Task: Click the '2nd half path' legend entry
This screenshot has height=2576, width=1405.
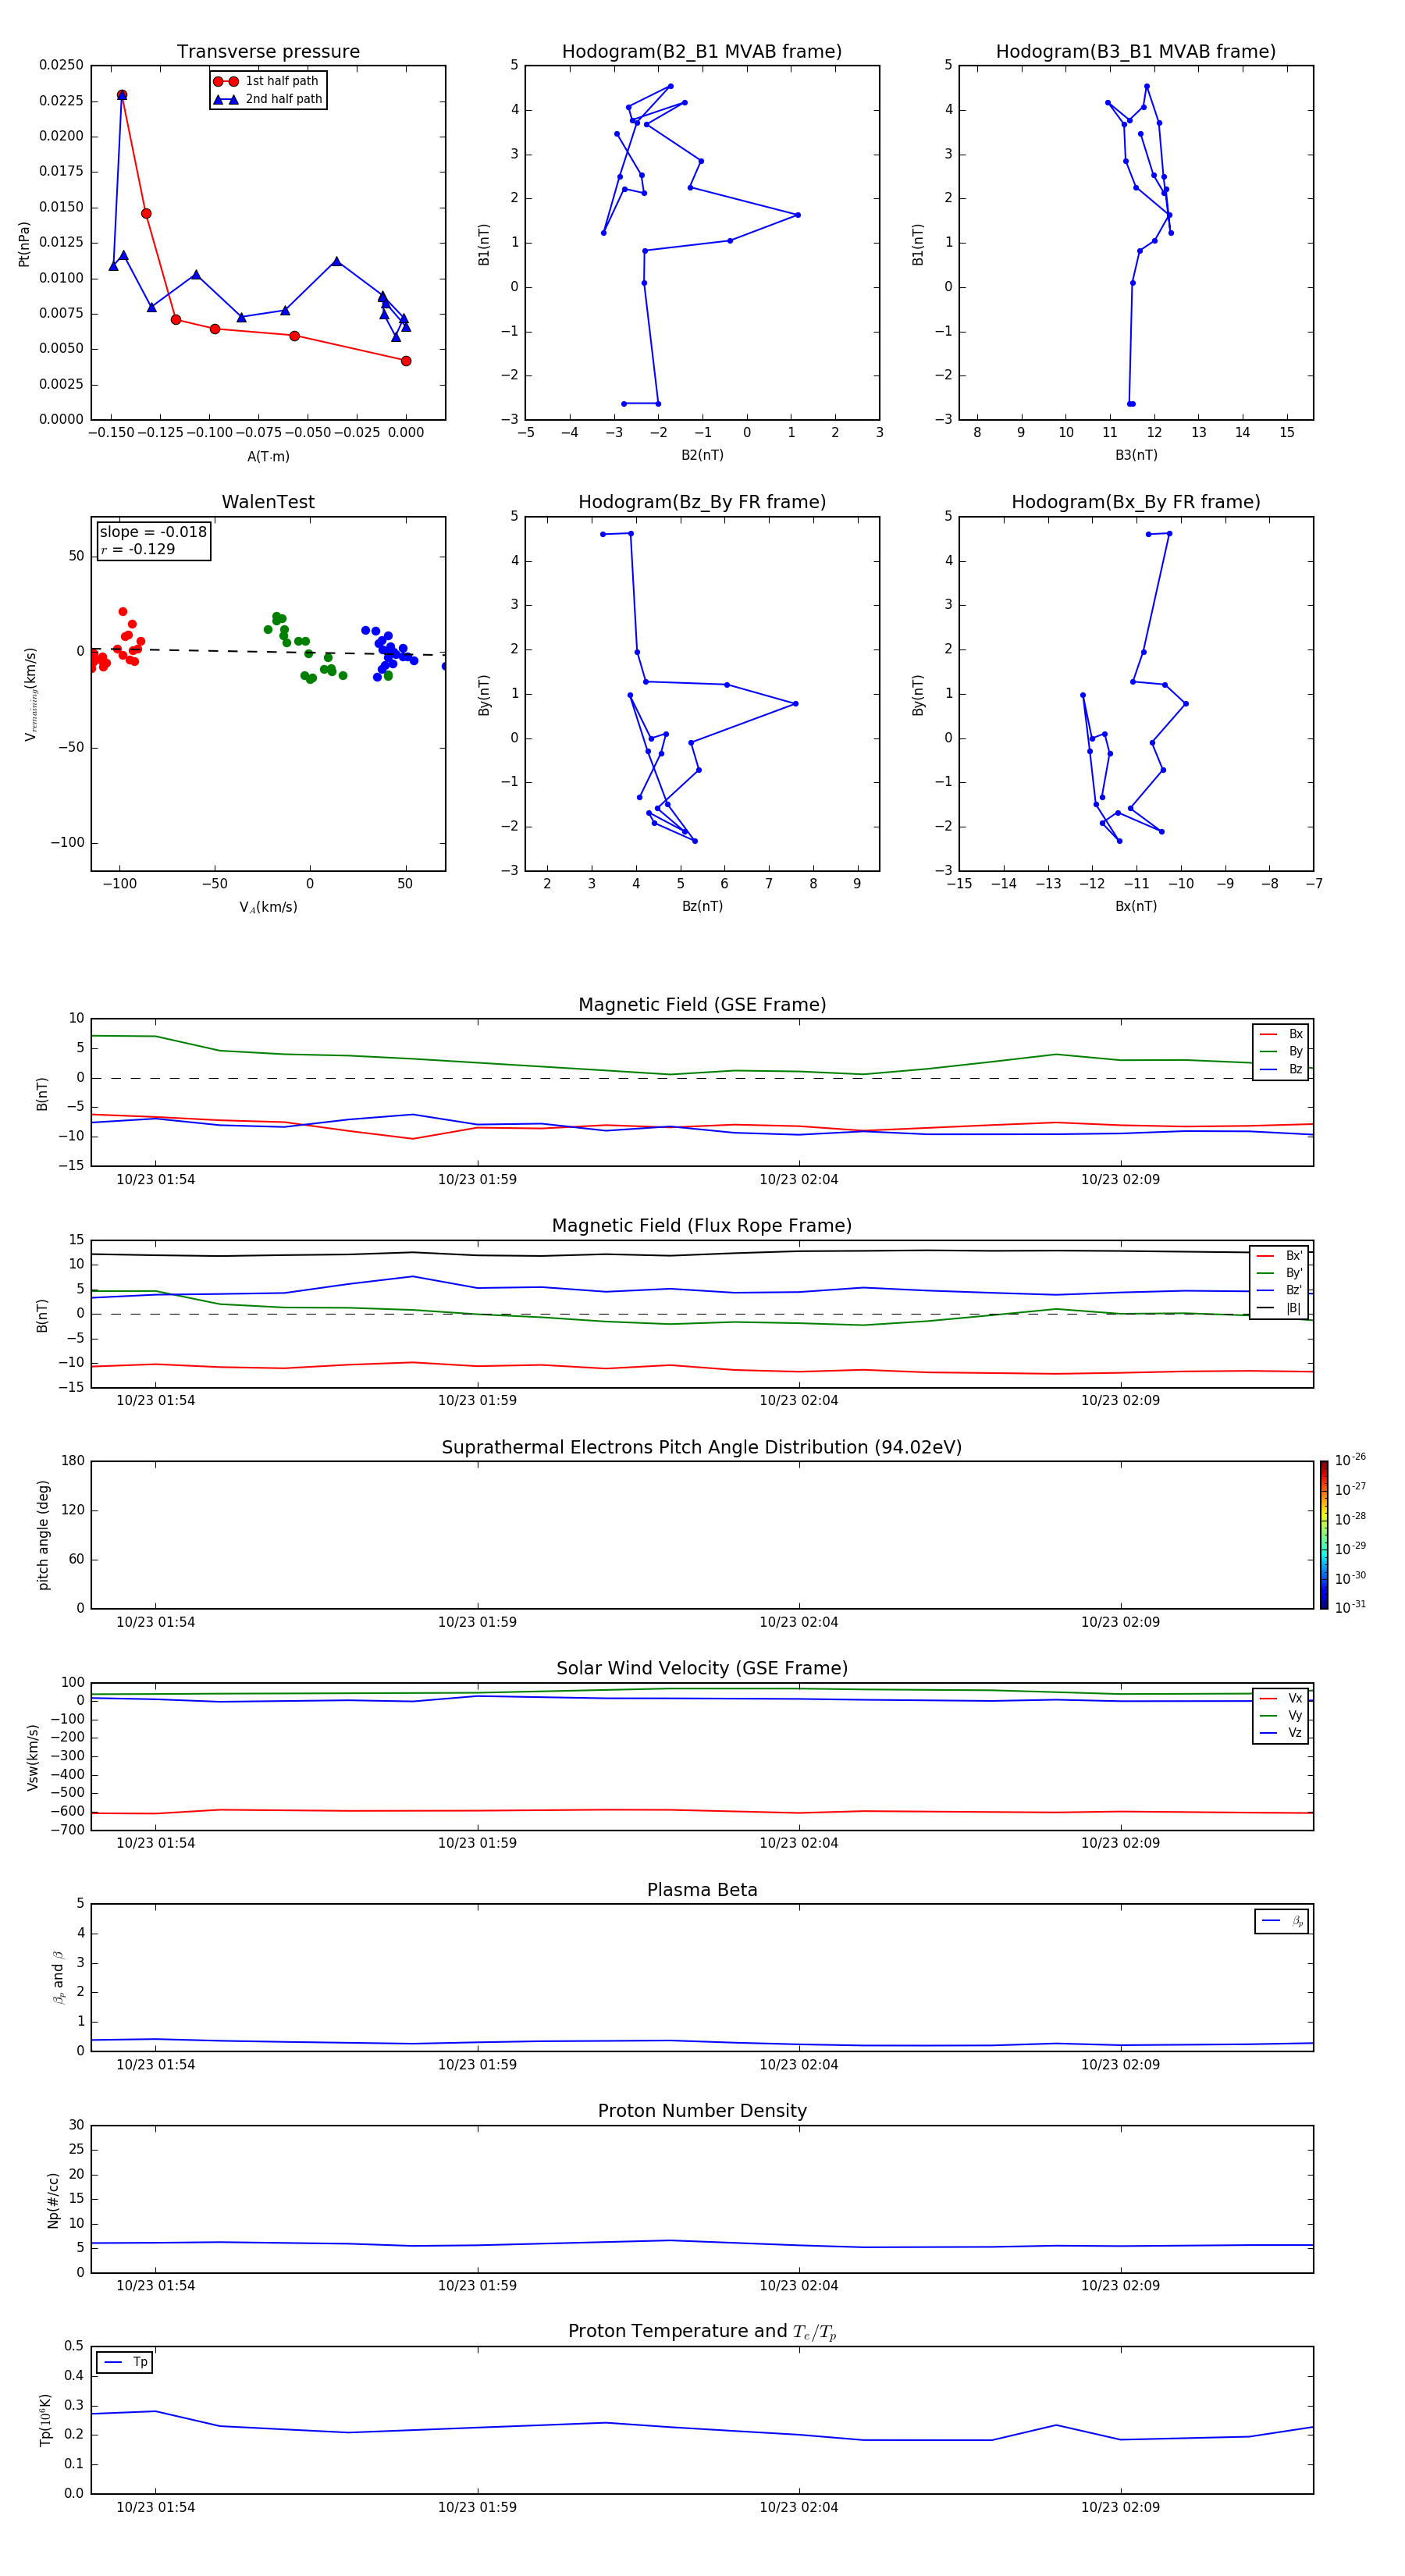Action: coord(267,99)
